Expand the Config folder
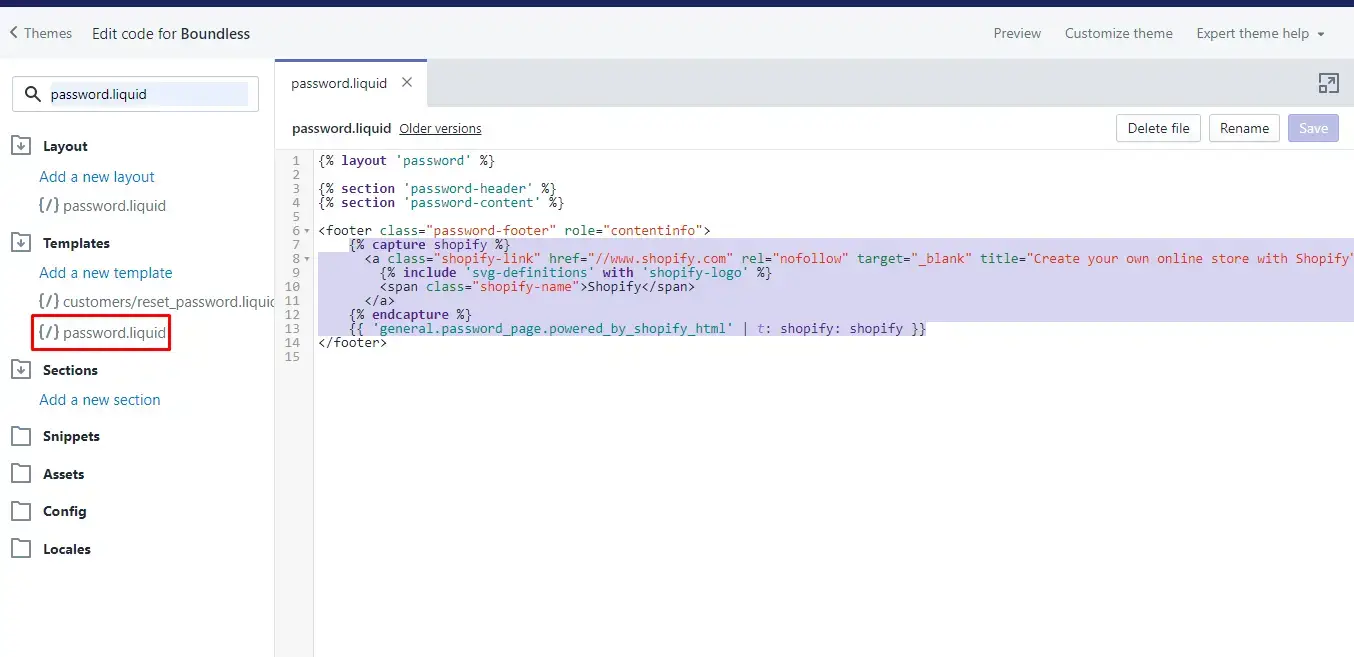Screen dimensions: 1354x657 pos(49,511)
